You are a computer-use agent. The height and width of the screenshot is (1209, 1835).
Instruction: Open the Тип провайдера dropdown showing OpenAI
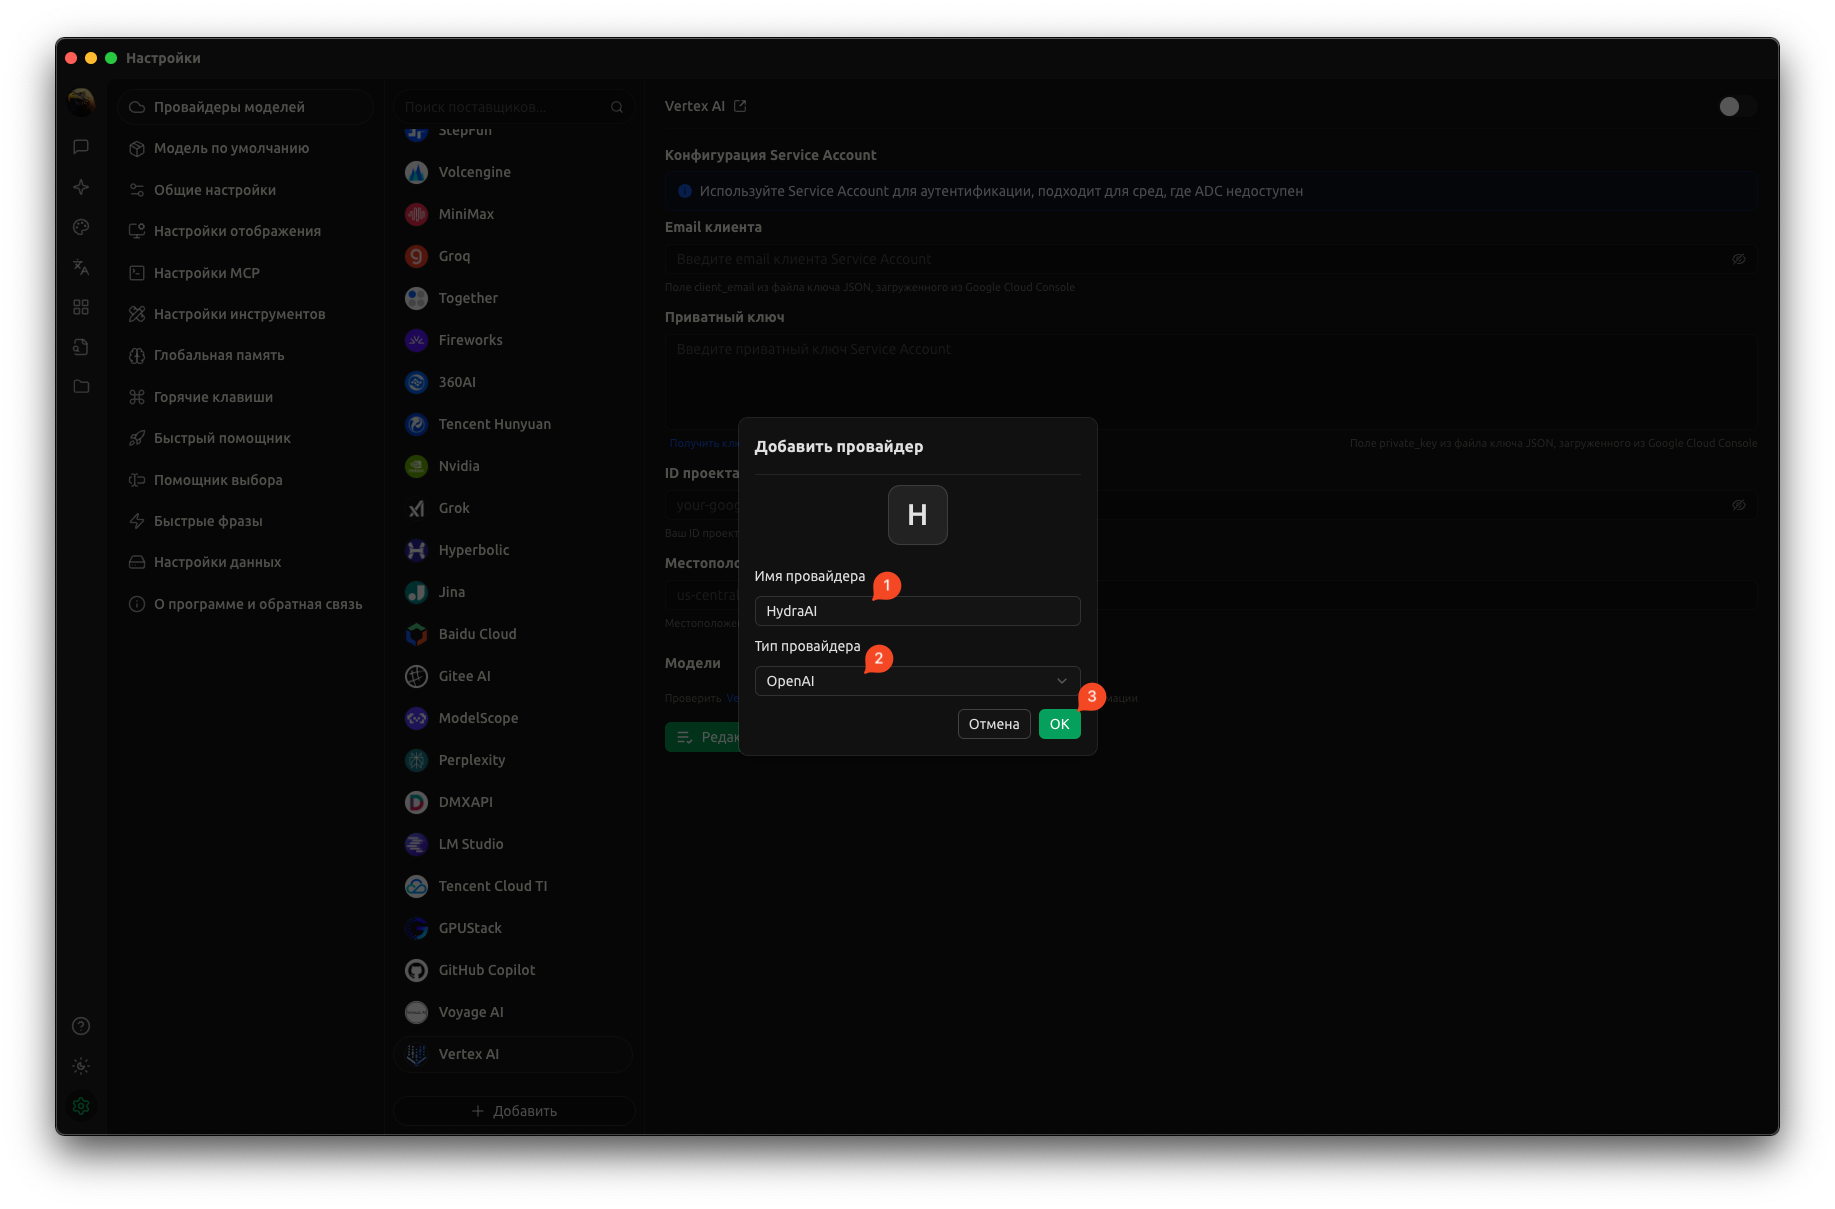[917, 681]
